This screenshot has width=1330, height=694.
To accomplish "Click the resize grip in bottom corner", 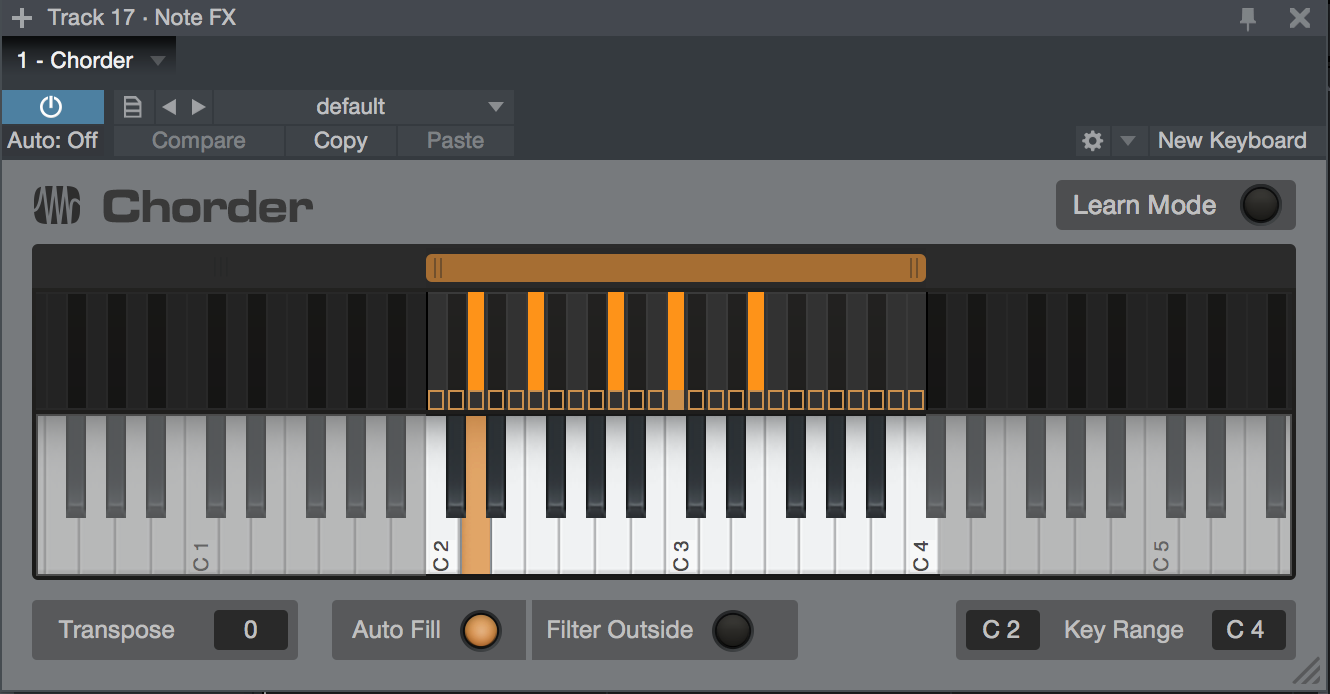I will tap(1307, 671).
